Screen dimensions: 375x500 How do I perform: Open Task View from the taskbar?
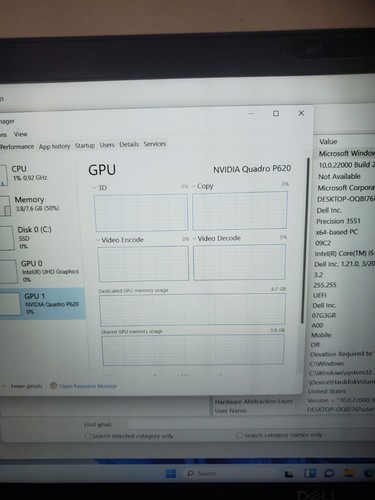[289, 474]
